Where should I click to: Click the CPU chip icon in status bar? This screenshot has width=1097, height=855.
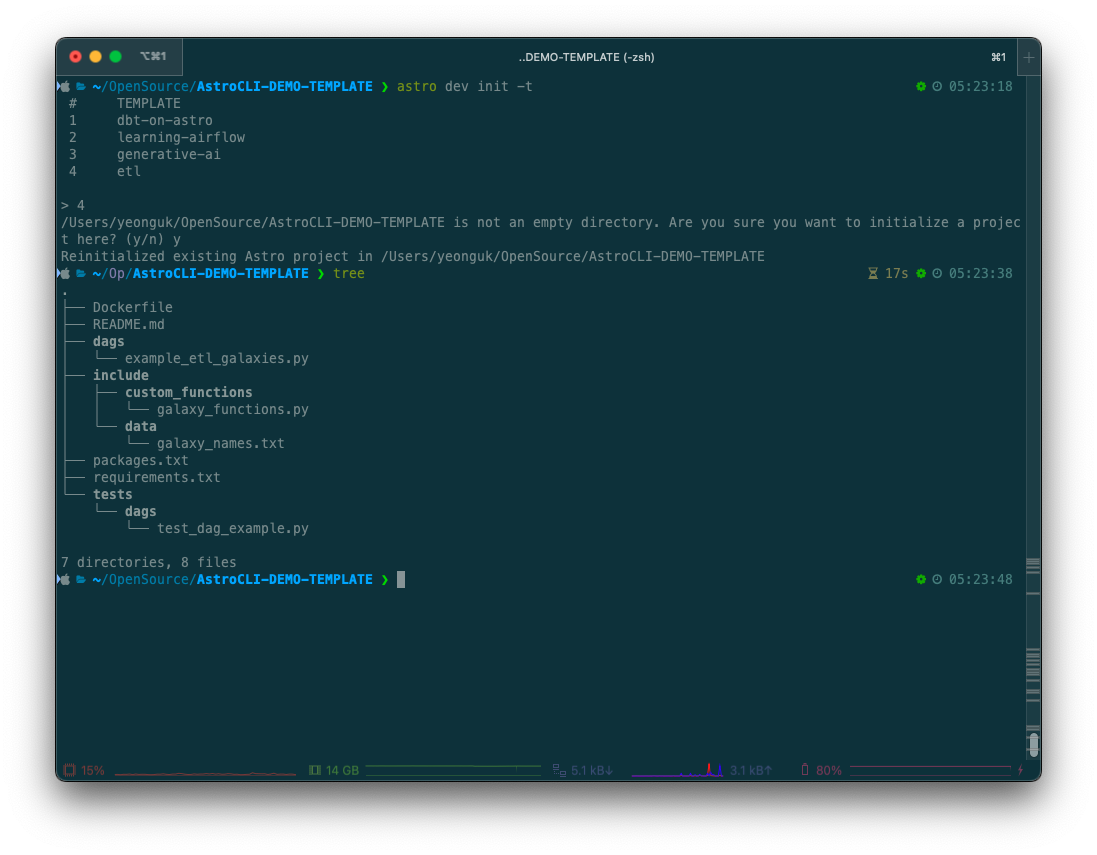point(69,770)
